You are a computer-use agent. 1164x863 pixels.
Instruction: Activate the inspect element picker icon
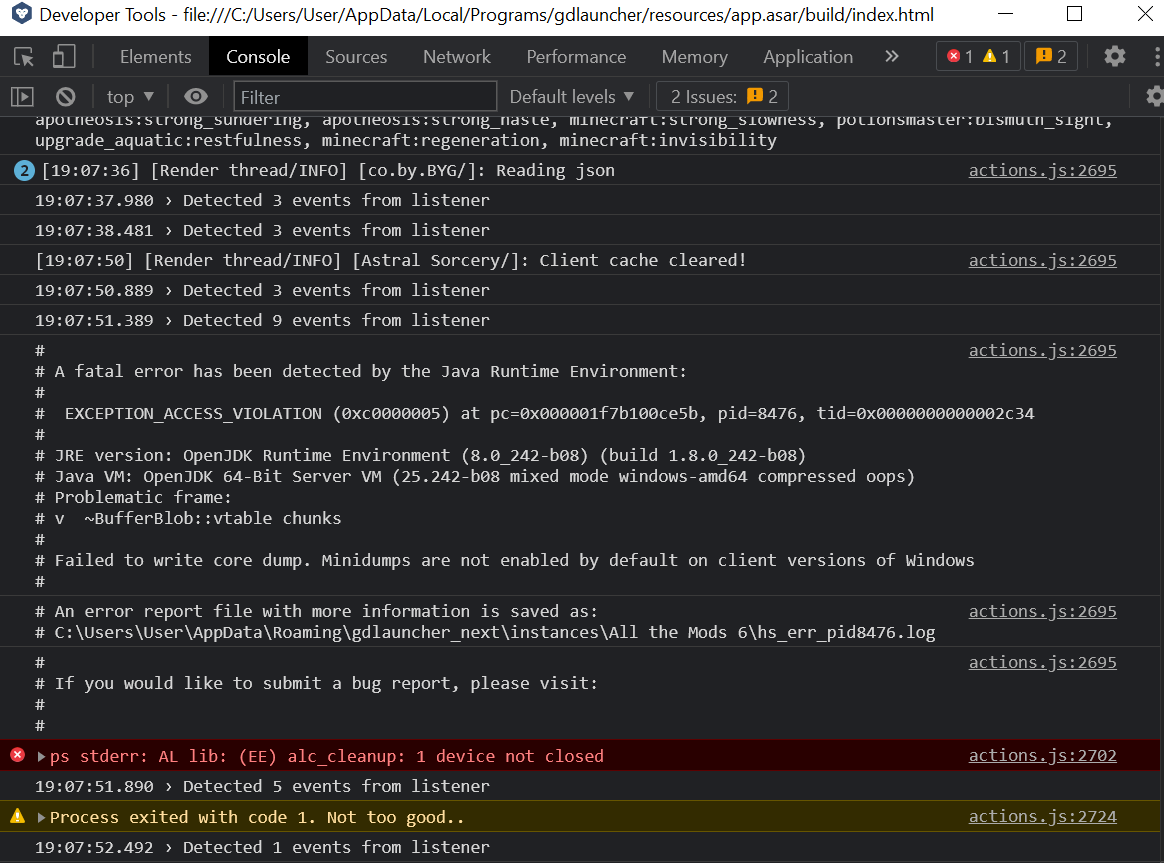tap(24, 56)
